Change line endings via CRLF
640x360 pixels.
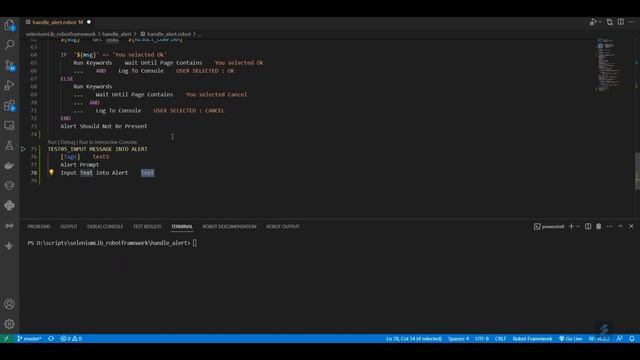[x=500, y=339]
